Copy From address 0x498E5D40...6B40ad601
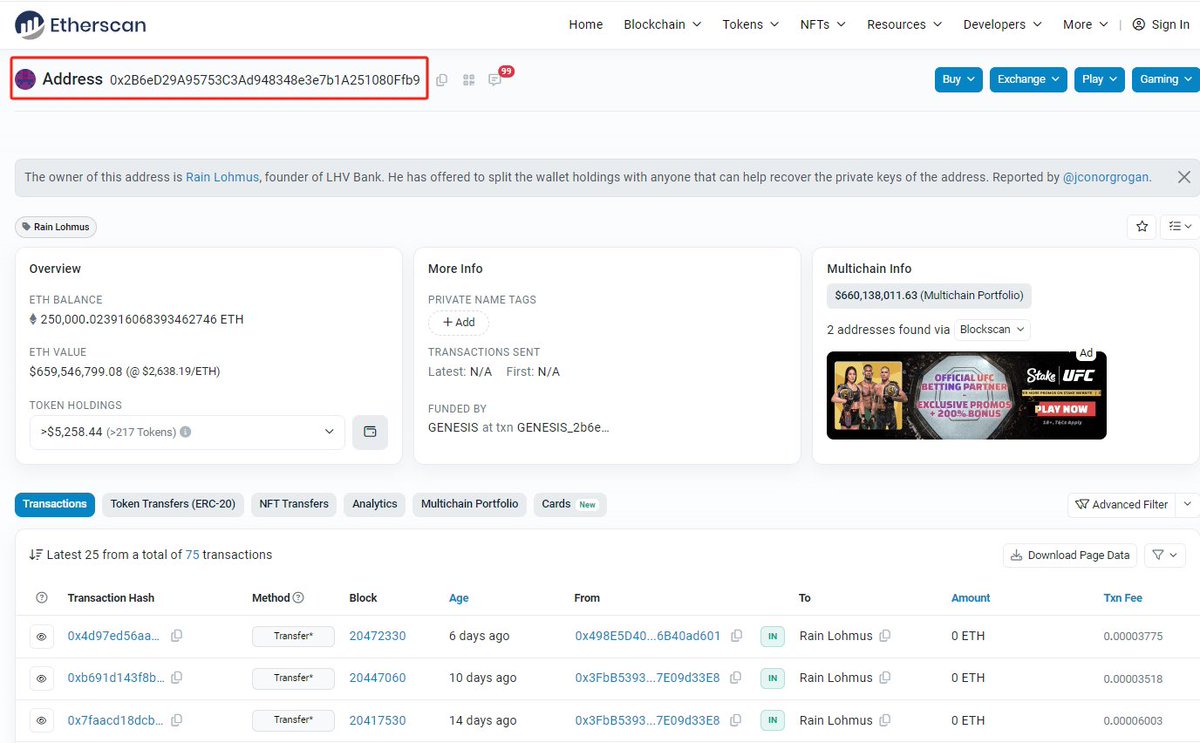 coord(737,636)
